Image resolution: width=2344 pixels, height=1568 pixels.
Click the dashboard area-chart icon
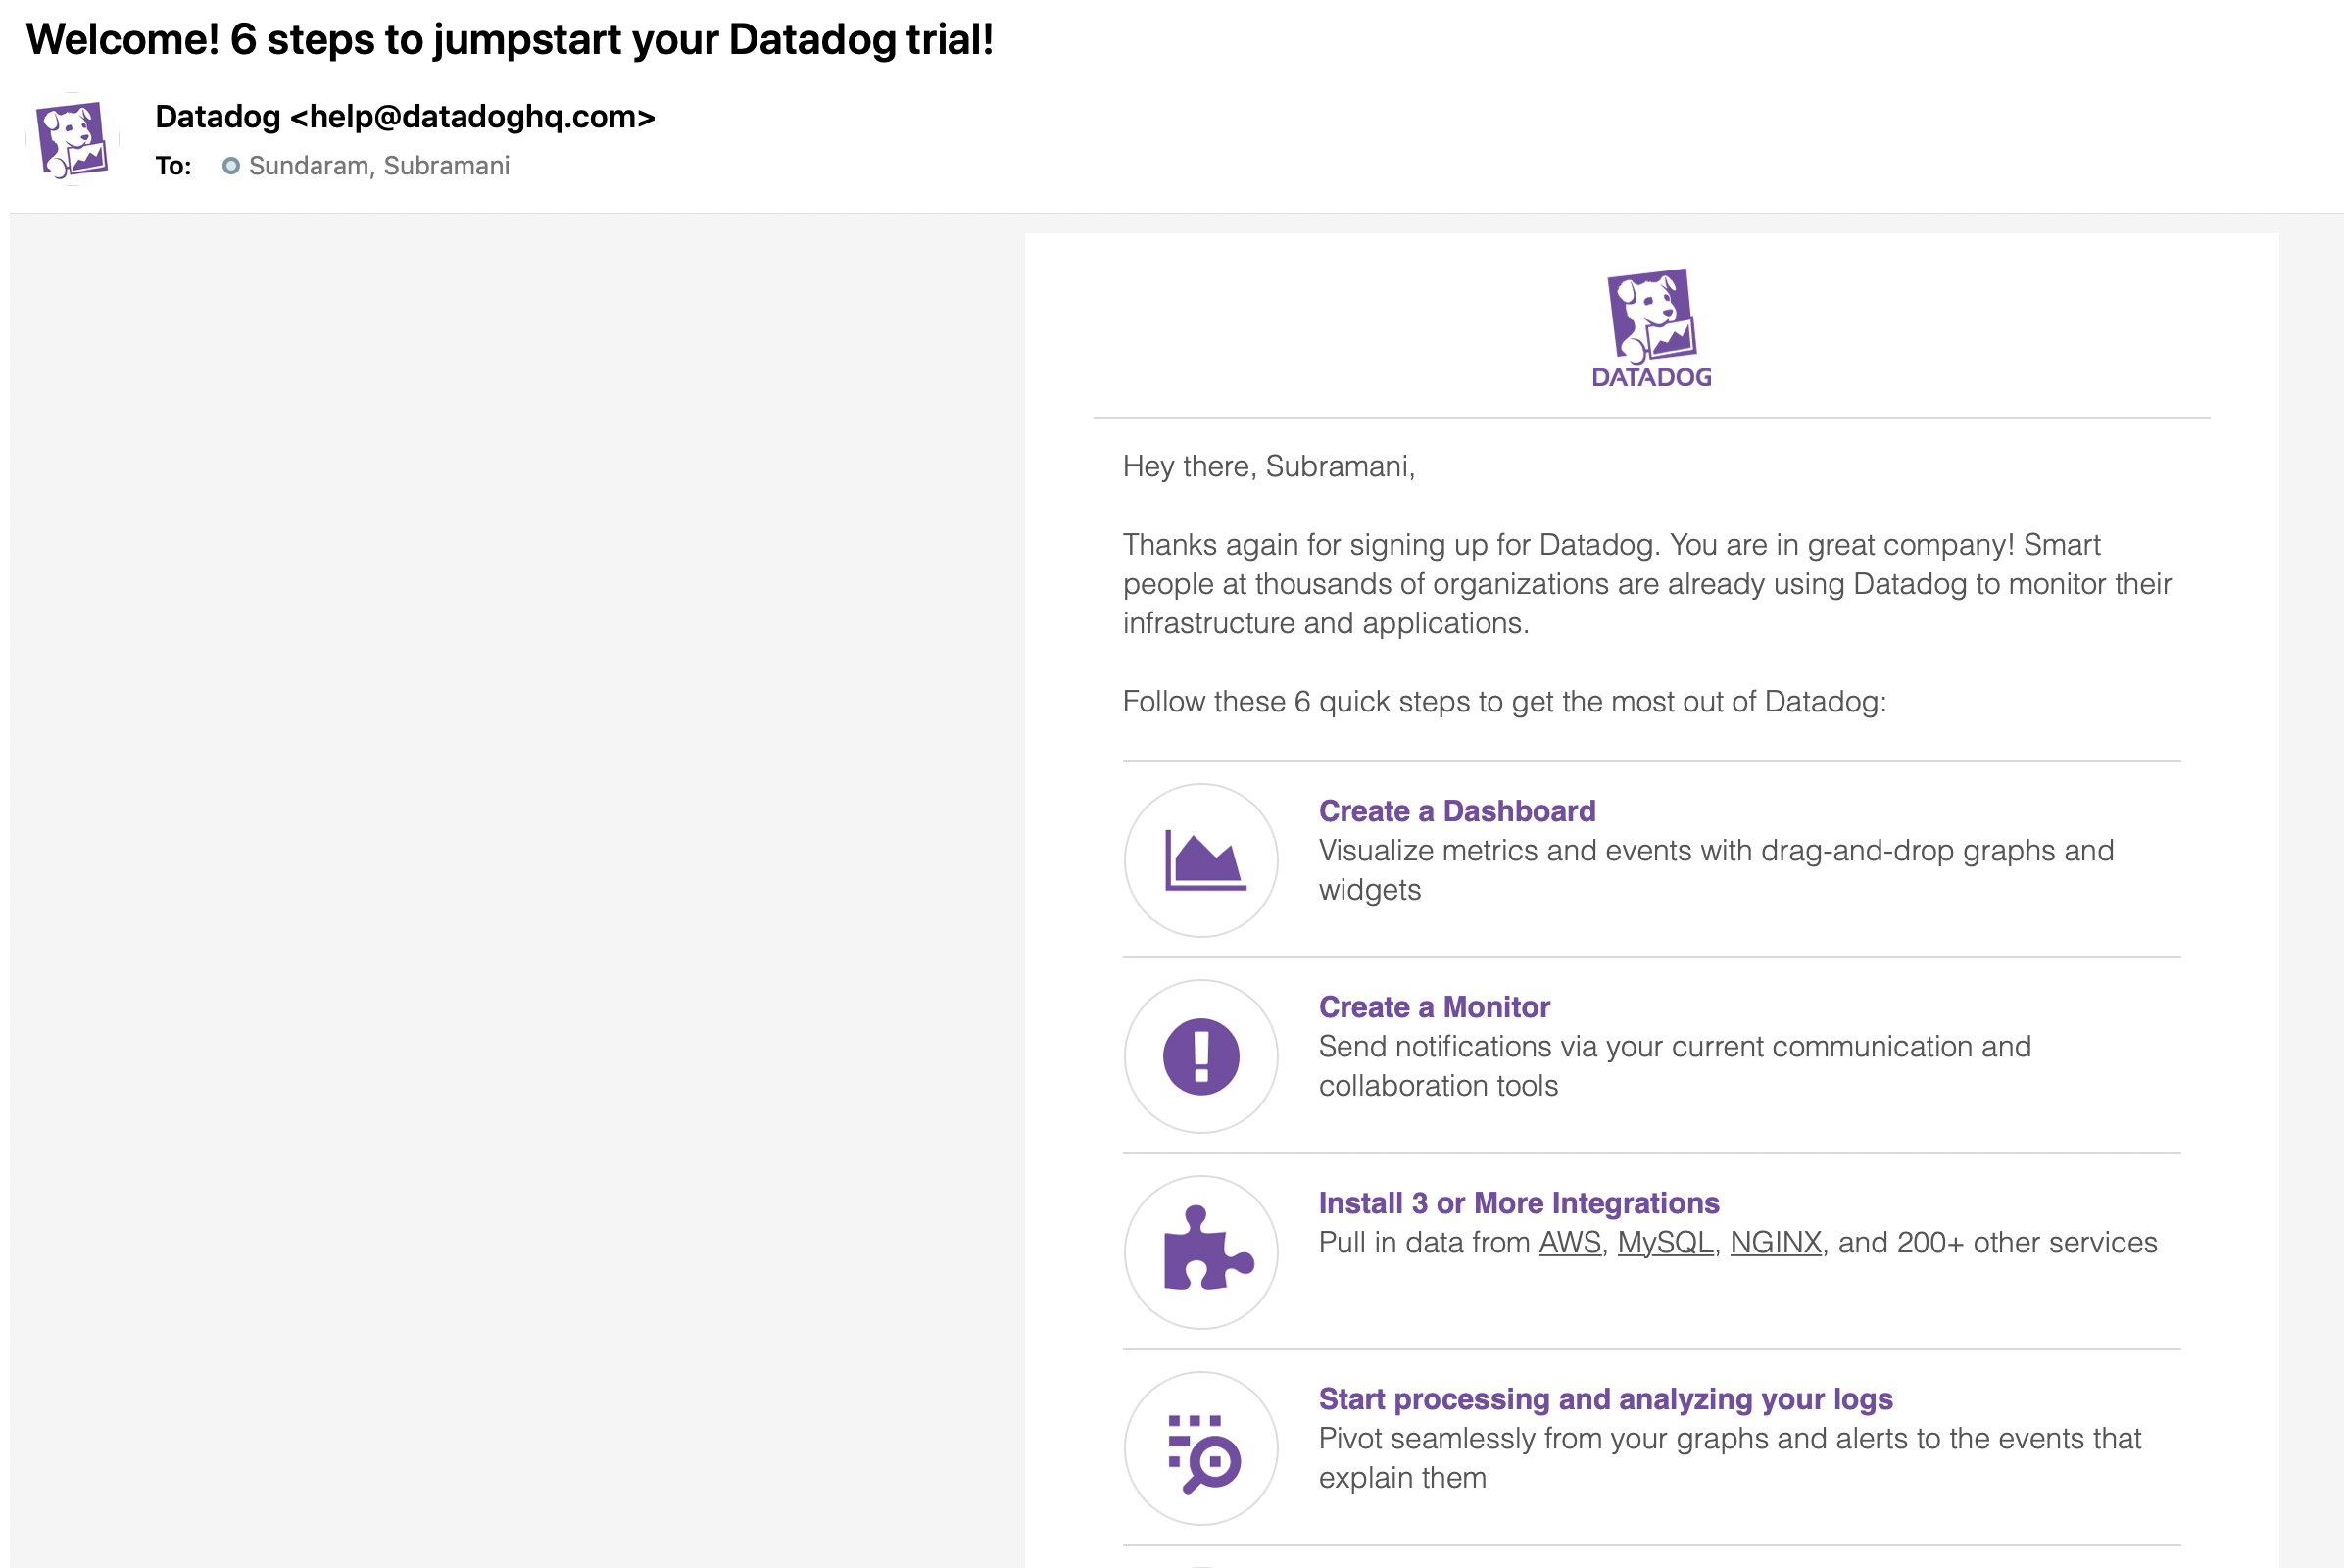(x=1204, y=859)
